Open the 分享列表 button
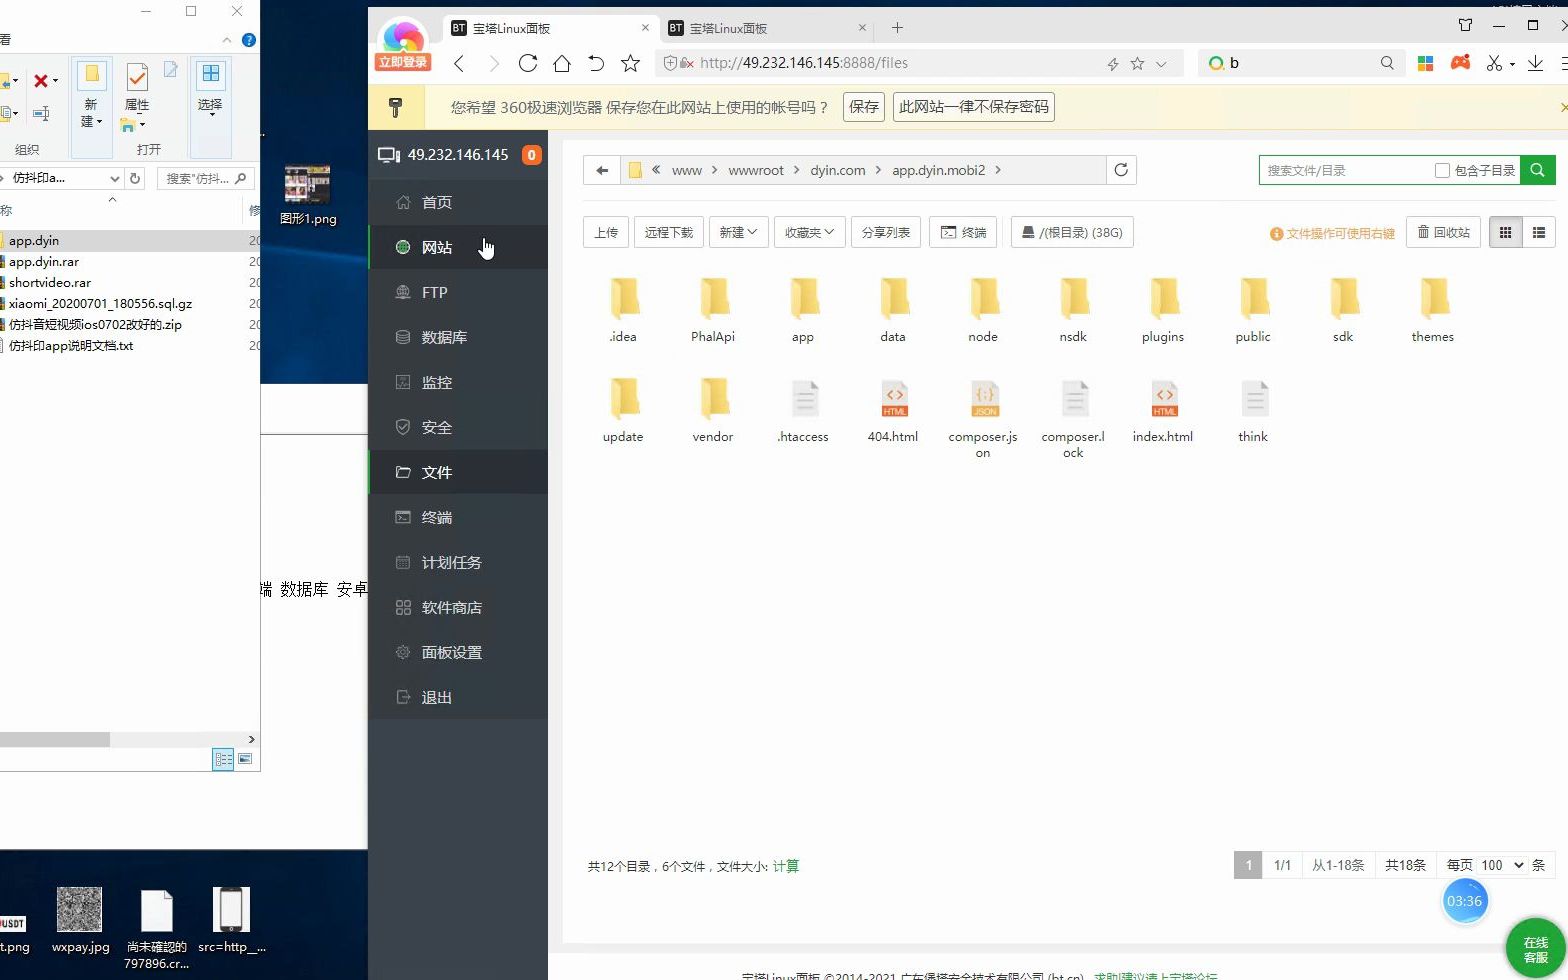The height and width of the screenshot is (980, 1568). pos(886,233)
